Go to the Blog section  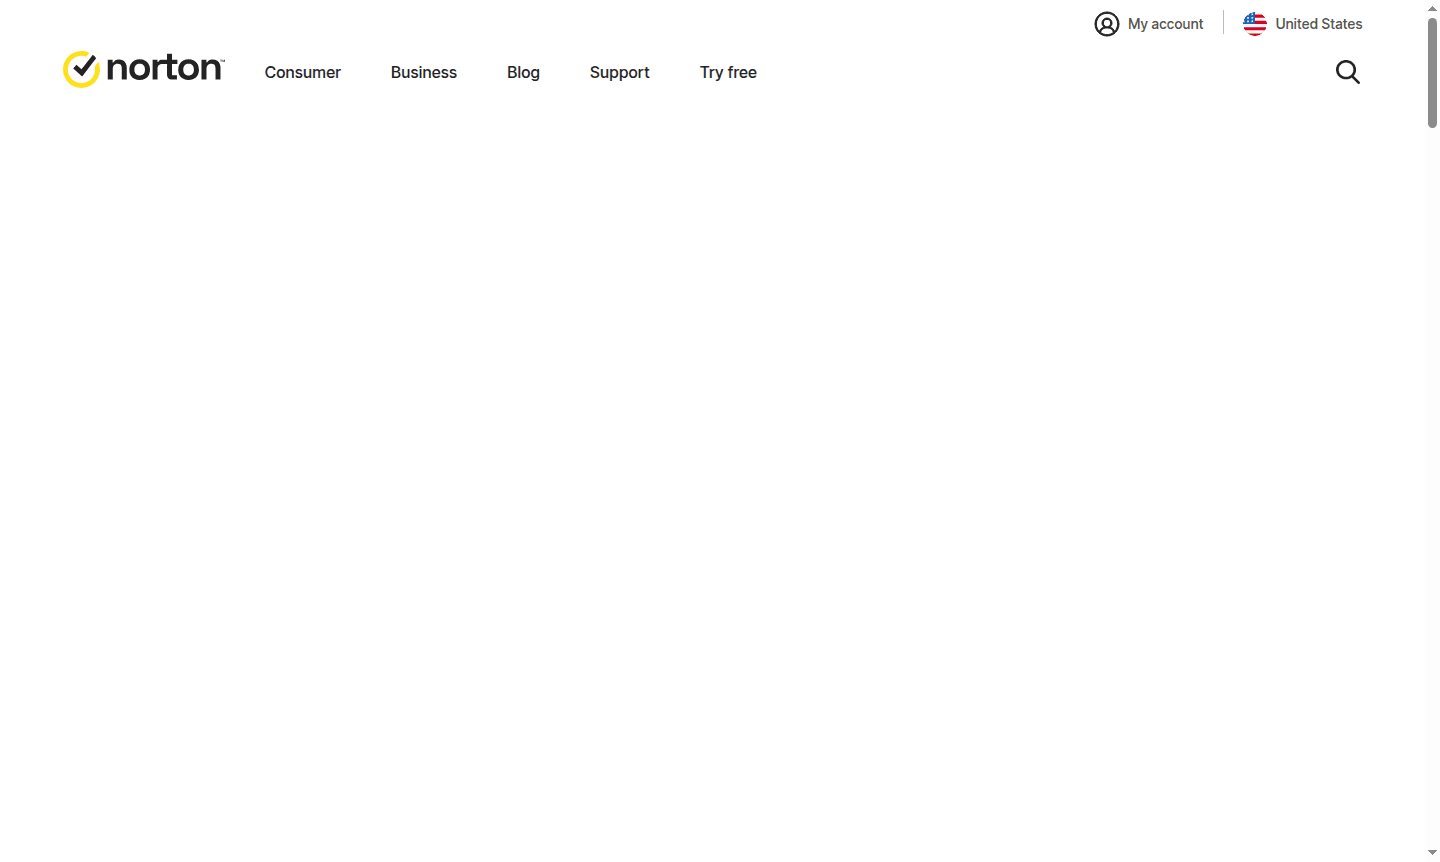click(523, 72)
